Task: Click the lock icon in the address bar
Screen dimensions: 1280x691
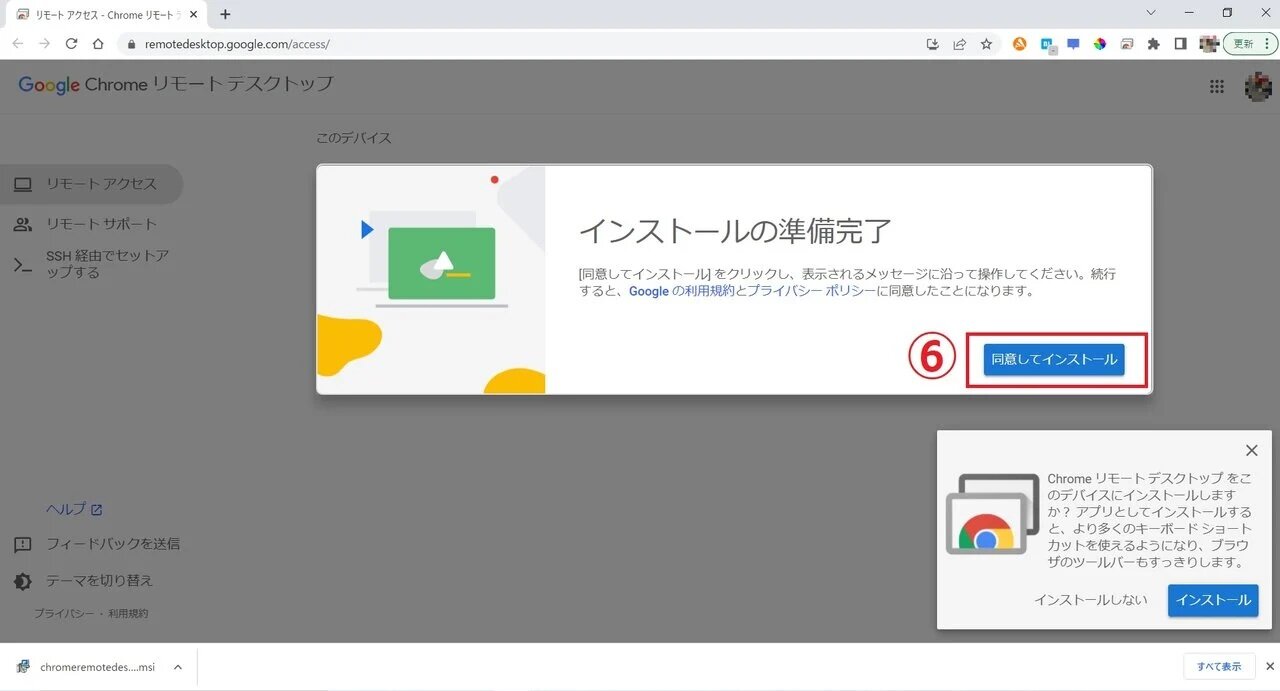Action: [x=131, y=44]
